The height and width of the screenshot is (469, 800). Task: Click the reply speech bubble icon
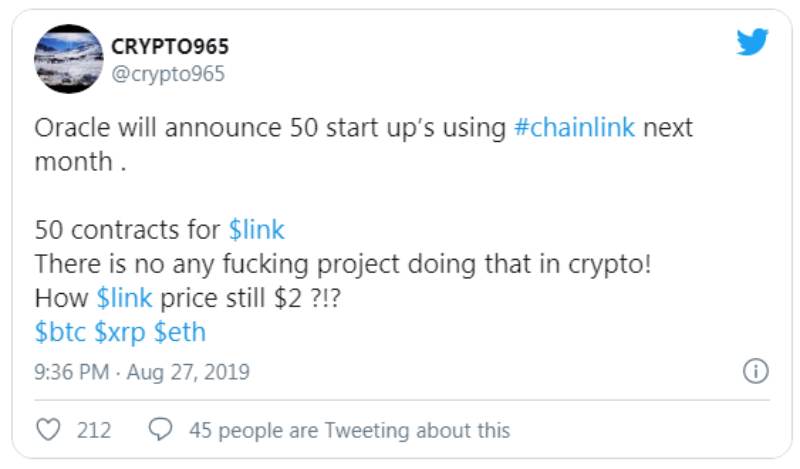point(160,430)
